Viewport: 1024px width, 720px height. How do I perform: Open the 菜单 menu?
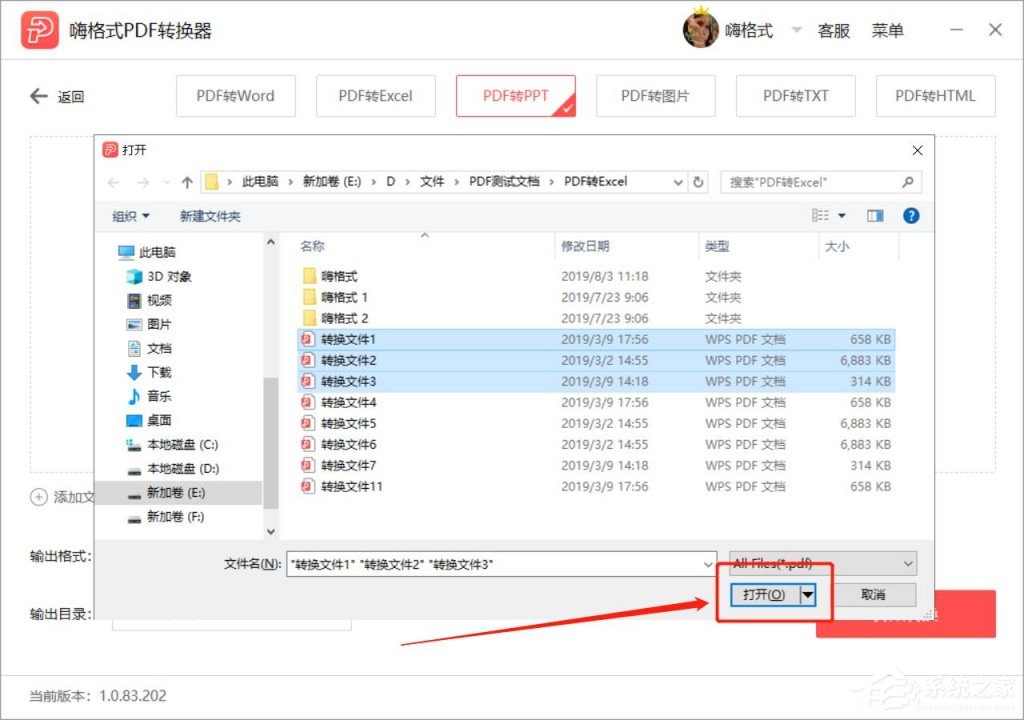point(888,30)
